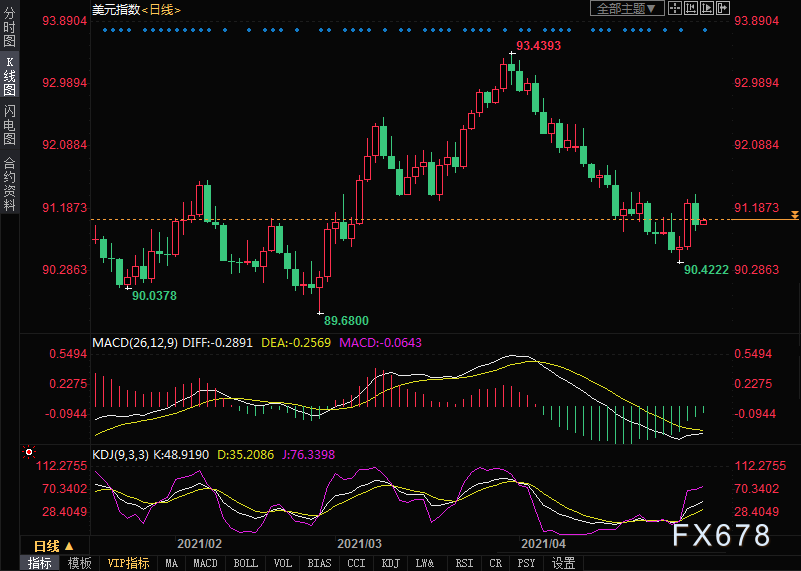Click the D:35.2086 value
The height and width of the screenshot is (571, 801).
[x=246, y=455]
